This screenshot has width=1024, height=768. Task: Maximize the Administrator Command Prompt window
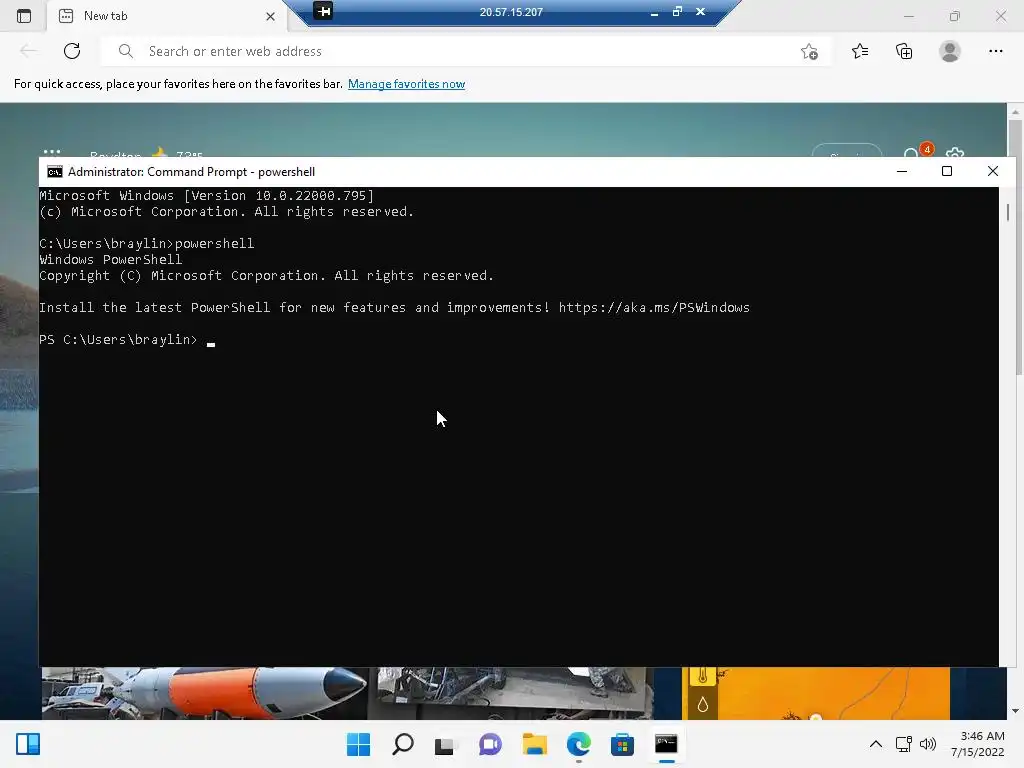coord(947,171)
